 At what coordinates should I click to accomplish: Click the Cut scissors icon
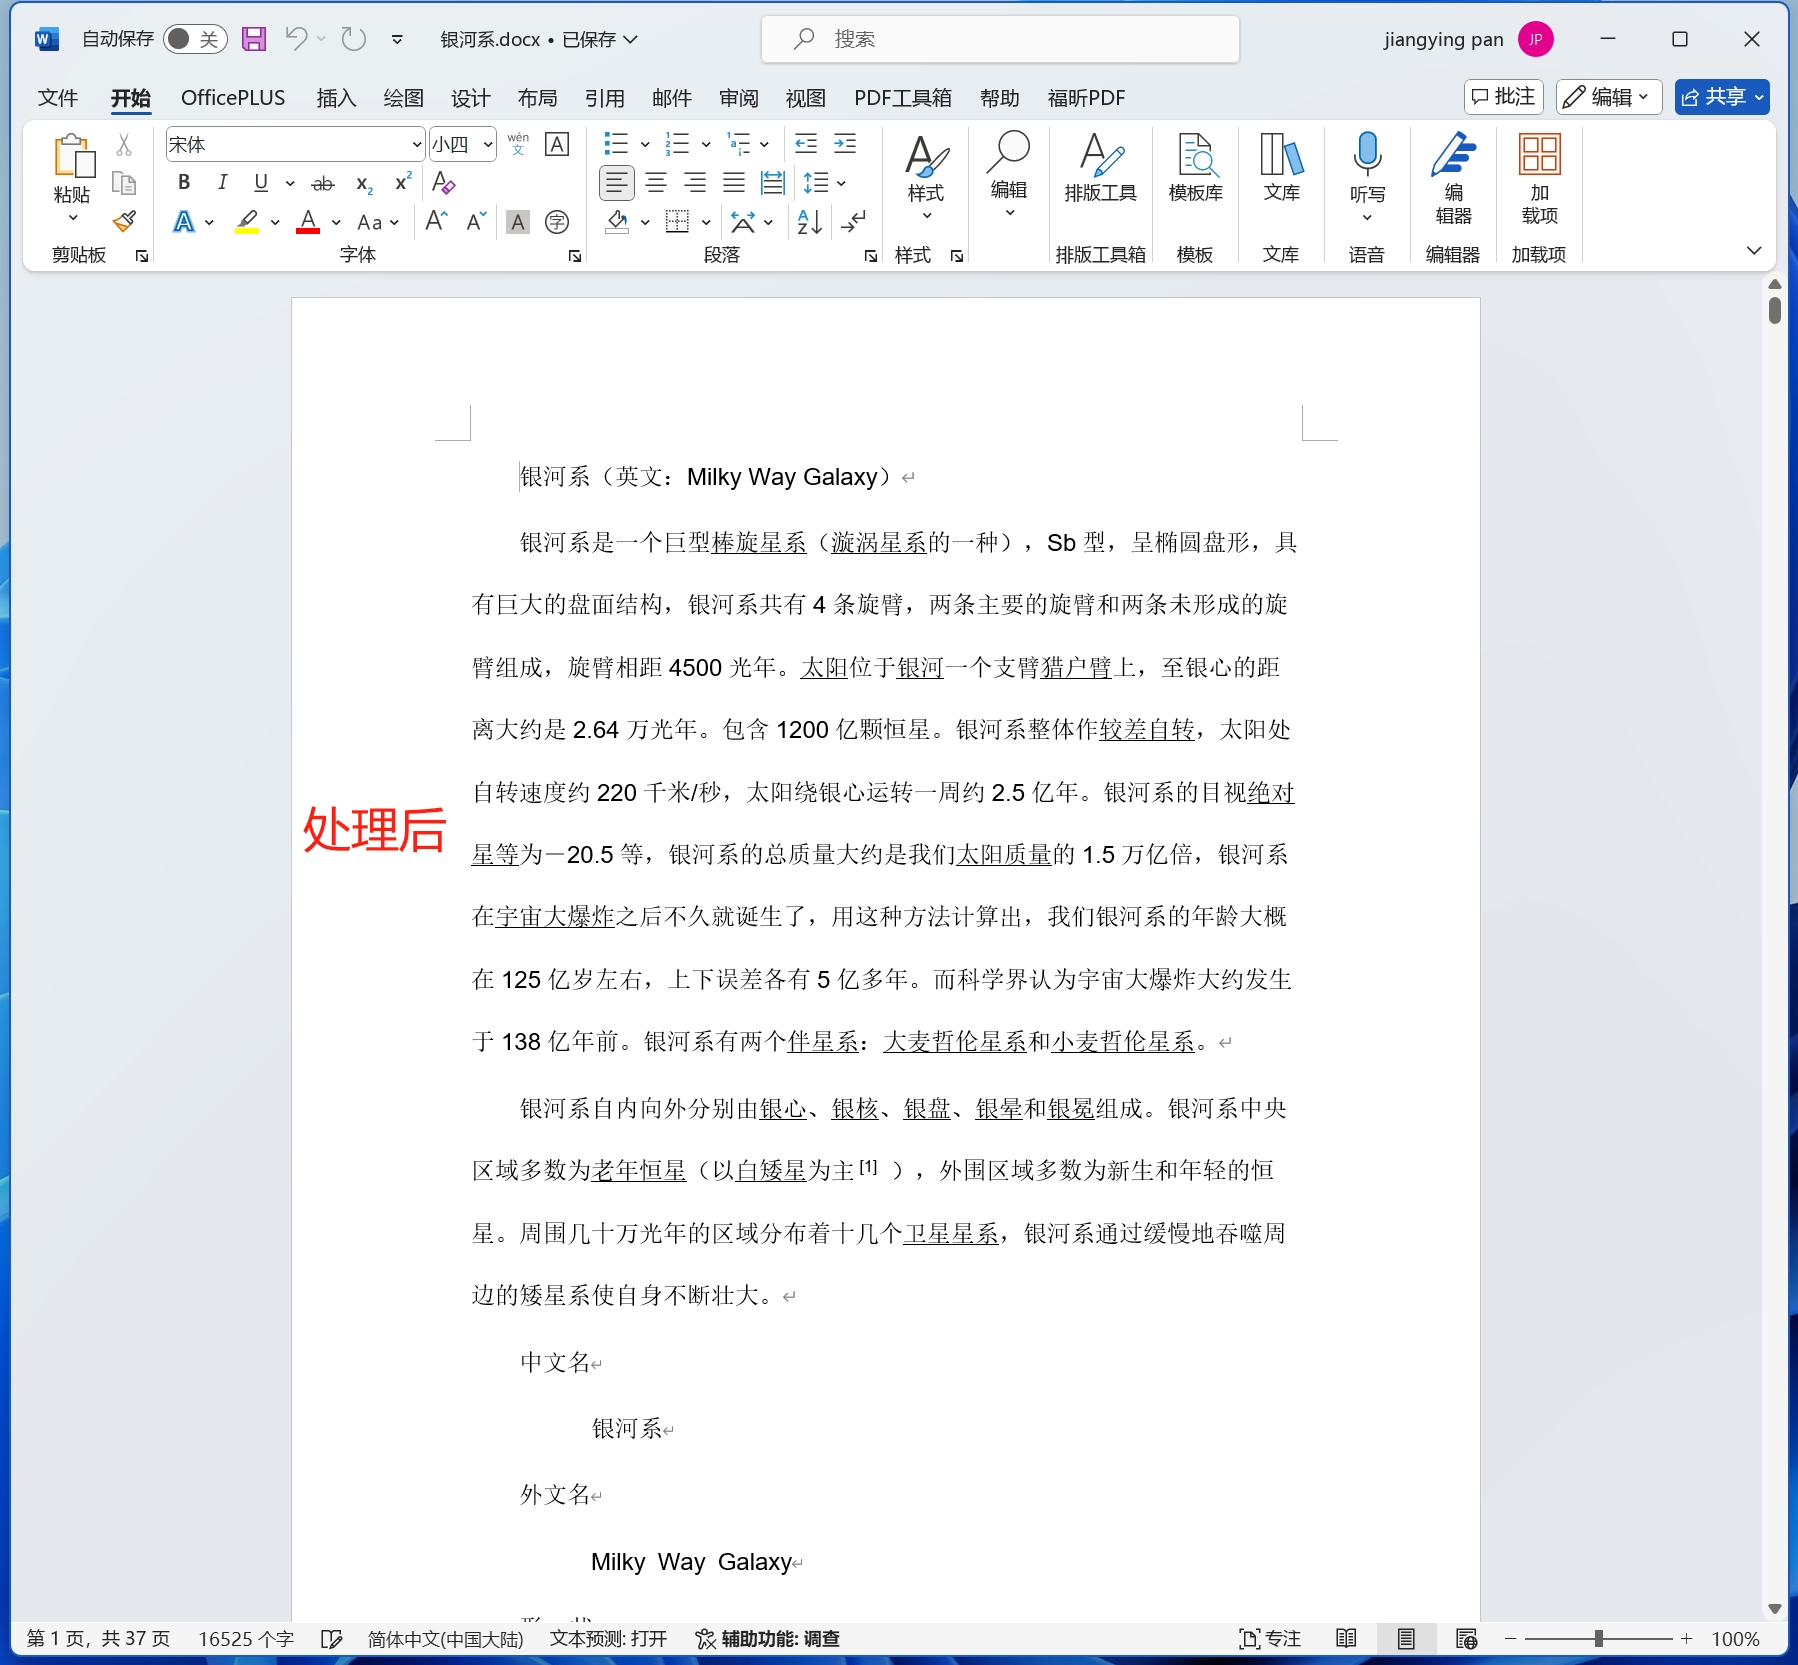click(x=124, y=145)
